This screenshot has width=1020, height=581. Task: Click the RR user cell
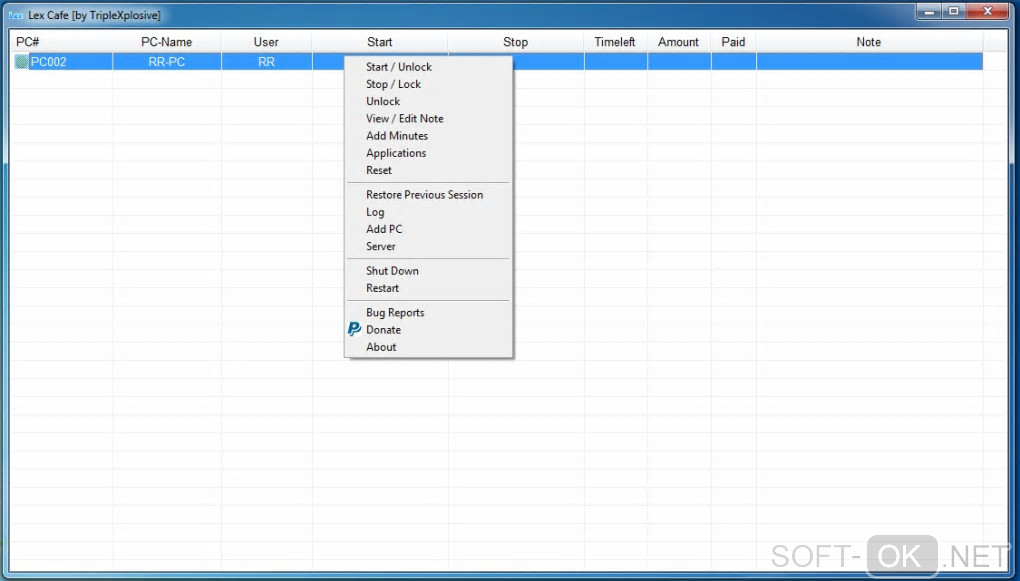click(x=266, y=62)
